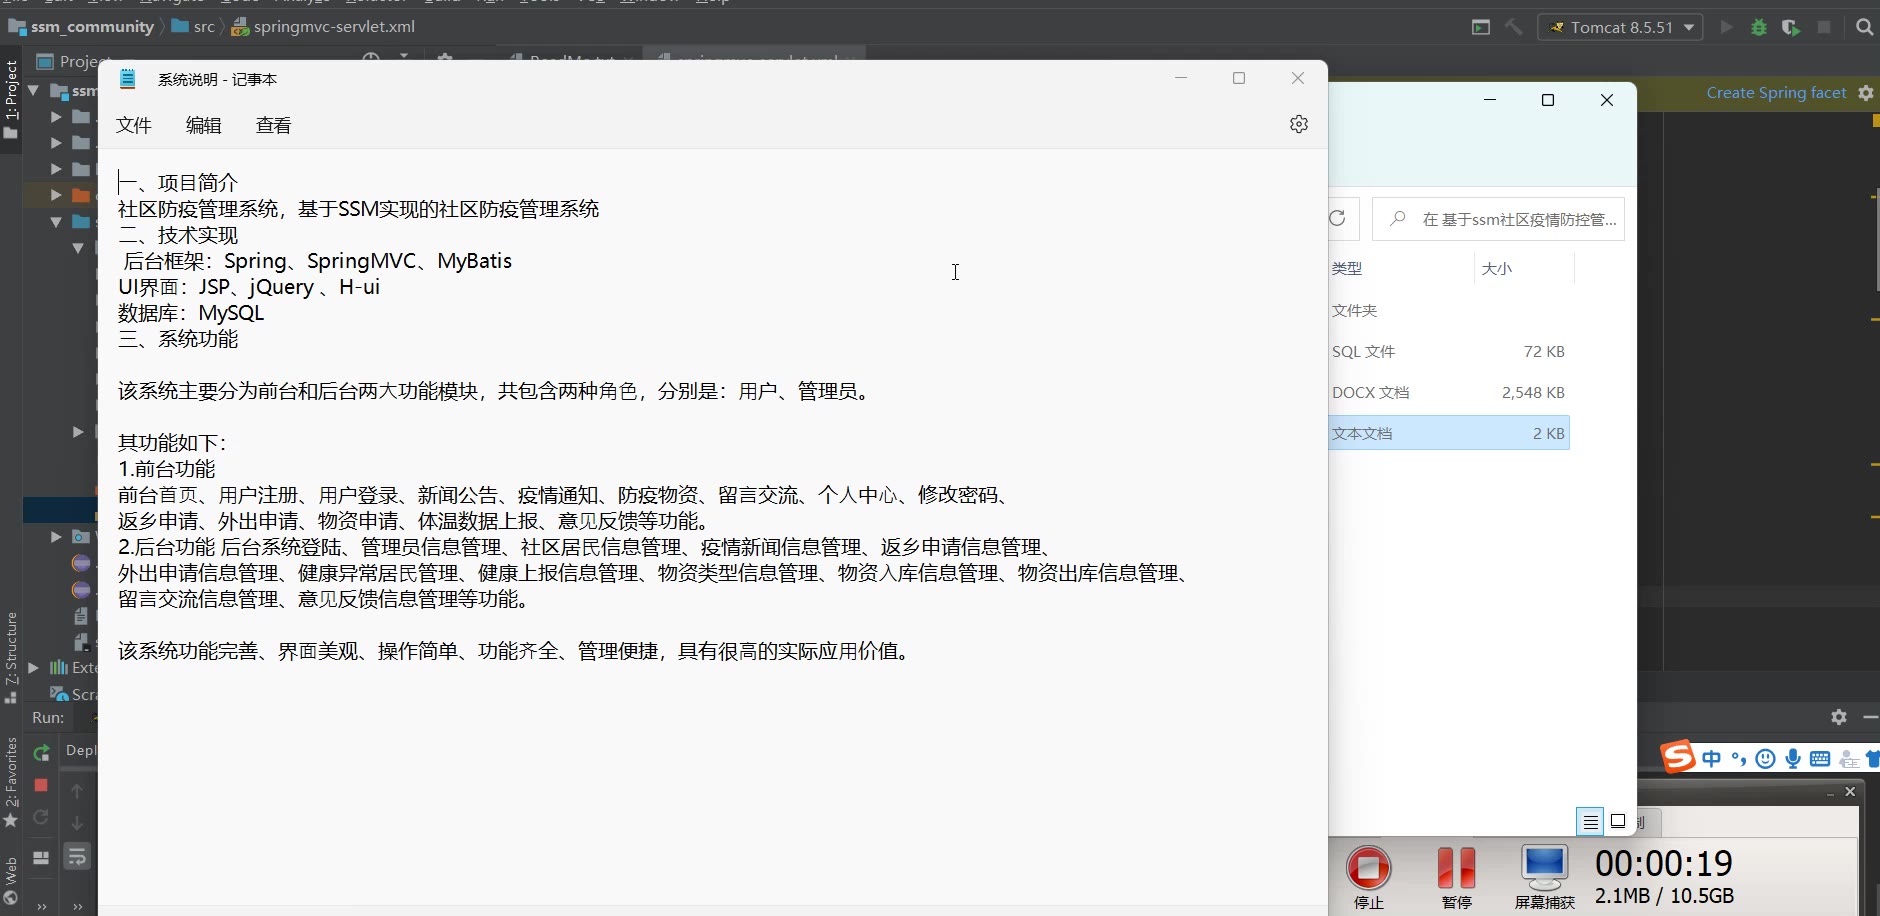Screen dimensions: 1880x916
Task: Open the Tomcat 8.5.51 run configuration dropdown
Action: click(1621, 27)
